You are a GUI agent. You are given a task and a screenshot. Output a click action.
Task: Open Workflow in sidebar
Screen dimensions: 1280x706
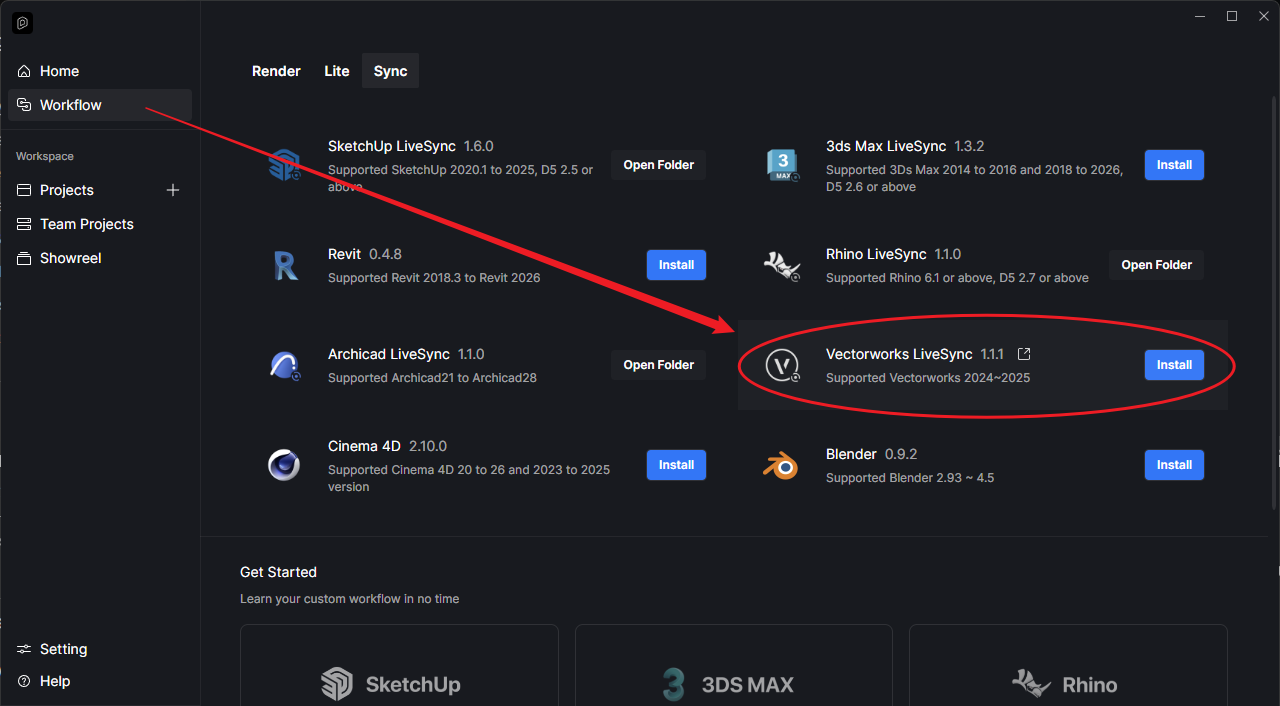point(100,105)
